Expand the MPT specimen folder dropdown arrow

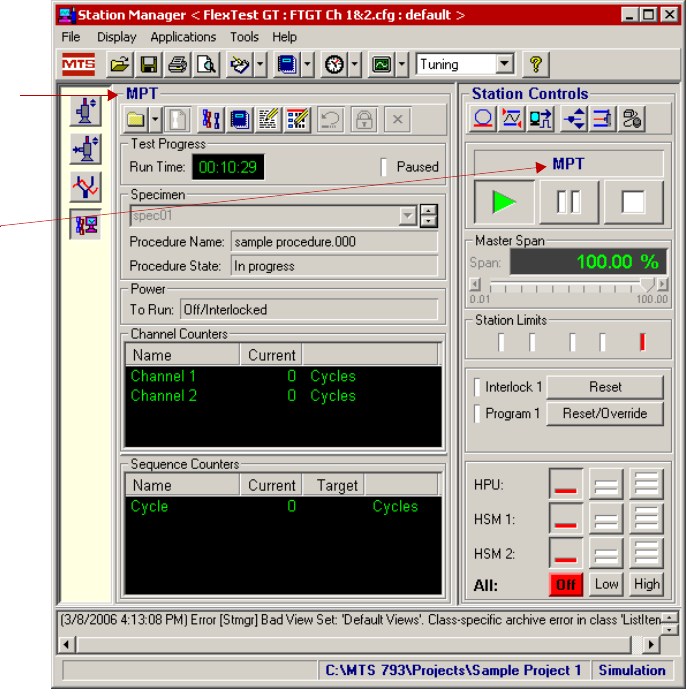[155, 120]
